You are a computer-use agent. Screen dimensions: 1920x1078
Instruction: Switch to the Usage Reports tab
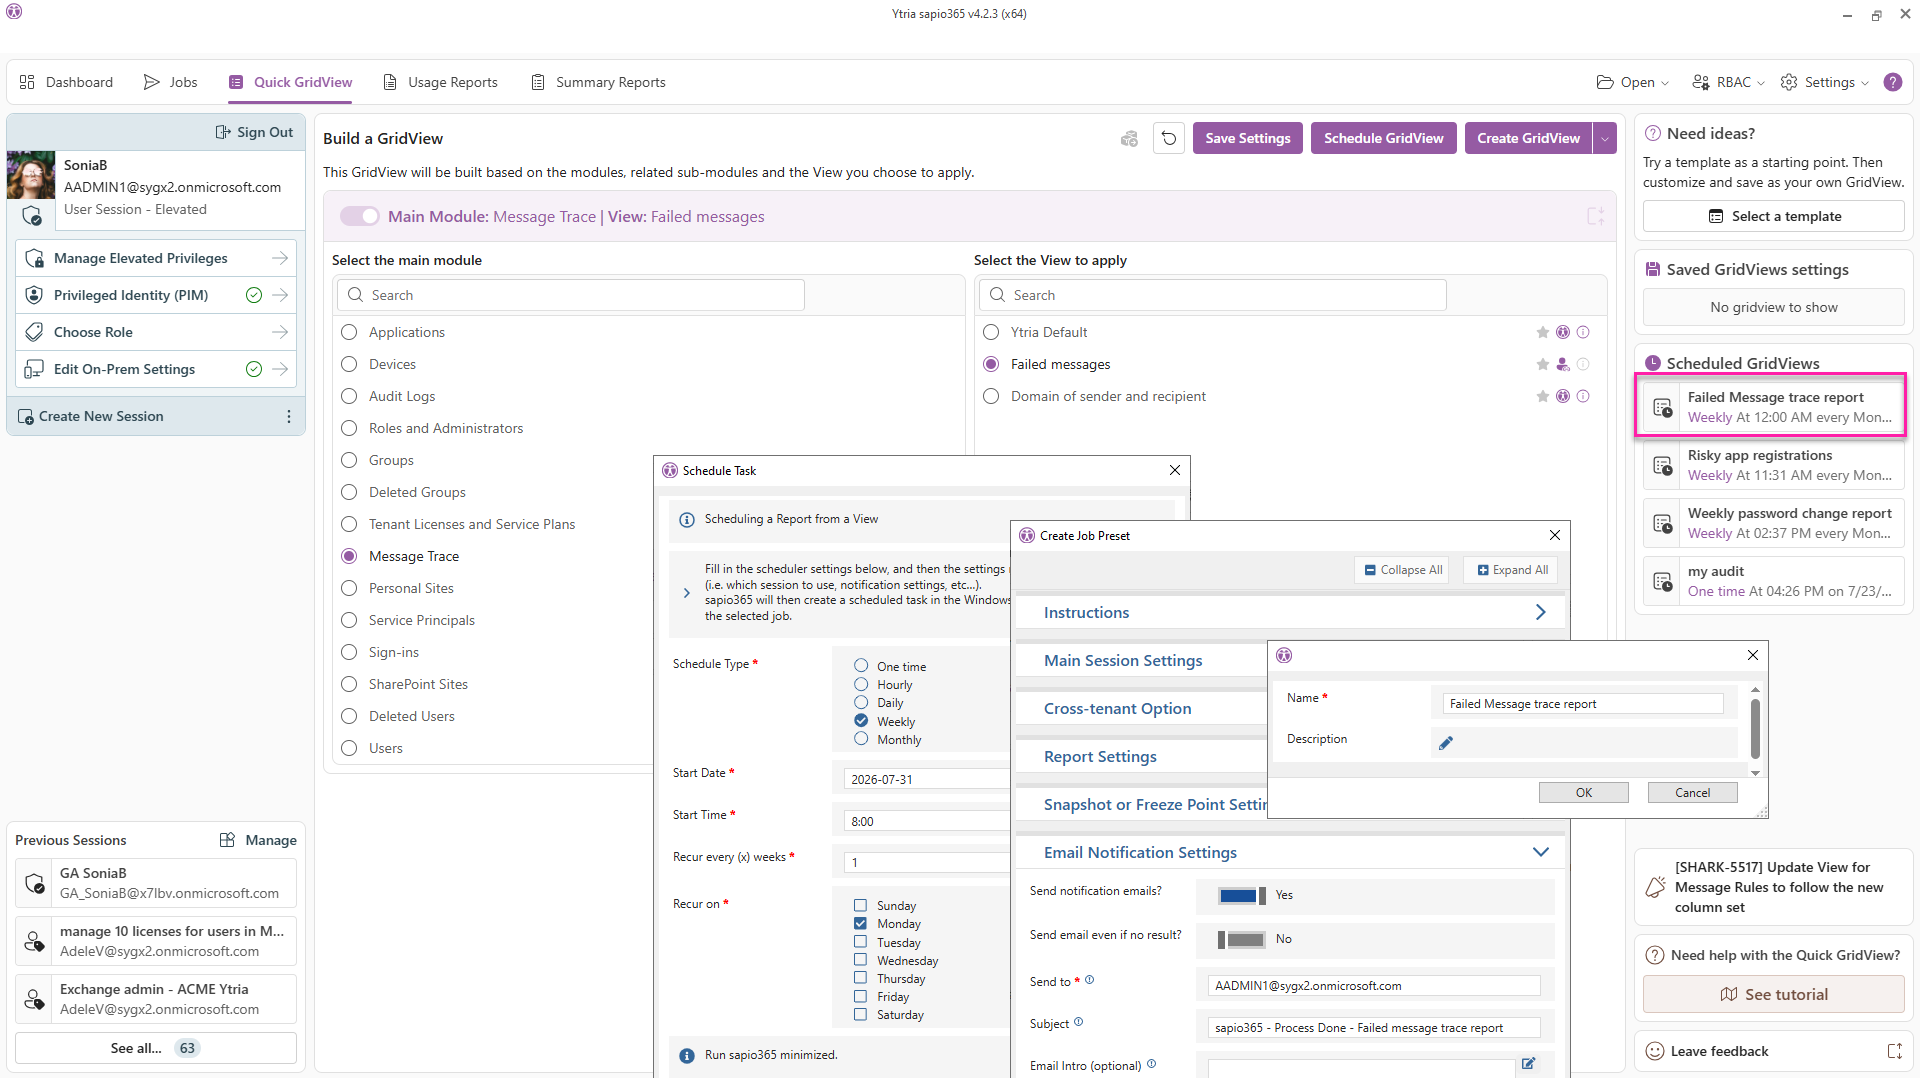pos(441,82)
